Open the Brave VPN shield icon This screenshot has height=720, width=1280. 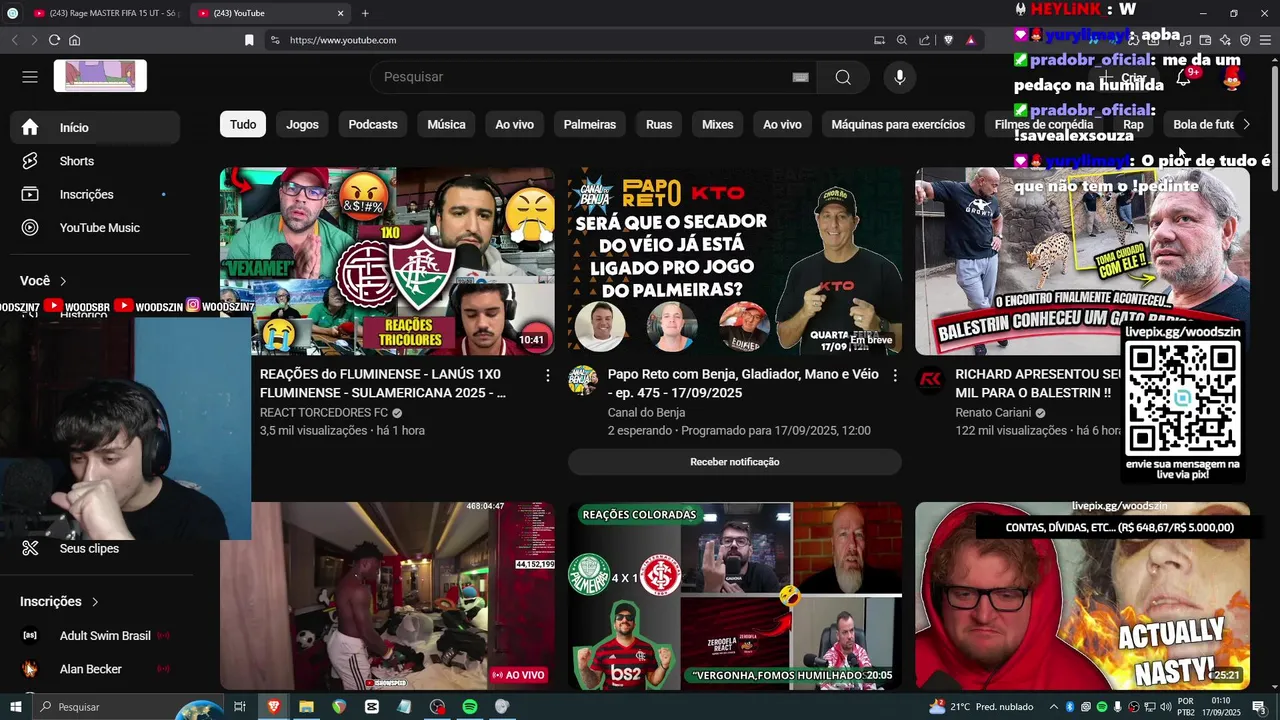click(1245, 40)
